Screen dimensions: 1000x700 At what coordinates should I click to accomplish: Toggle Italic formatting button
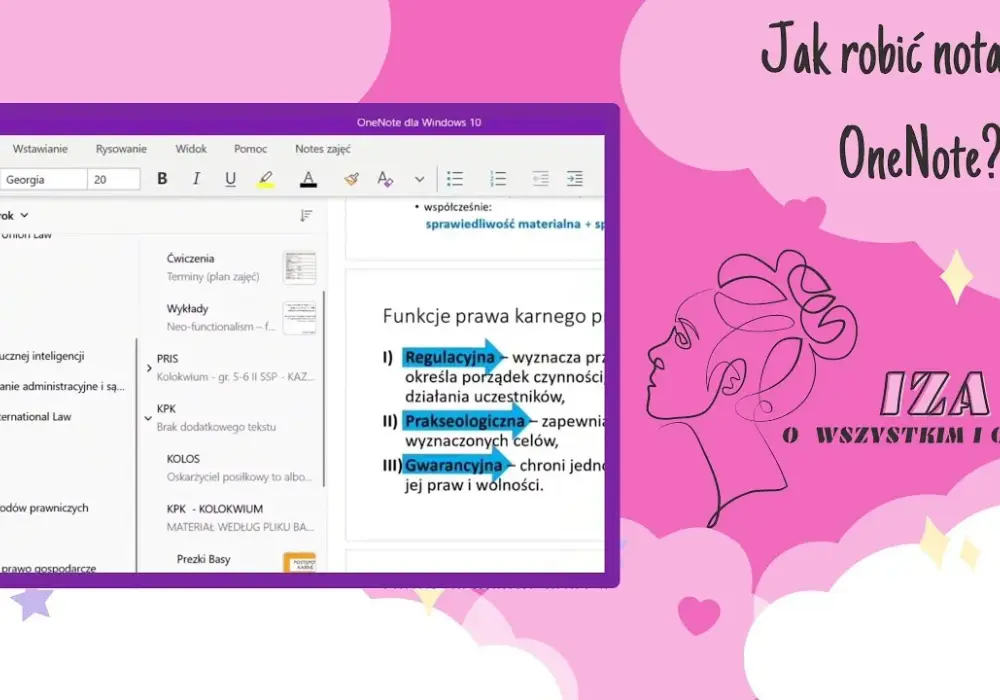(x=196, y=179)
